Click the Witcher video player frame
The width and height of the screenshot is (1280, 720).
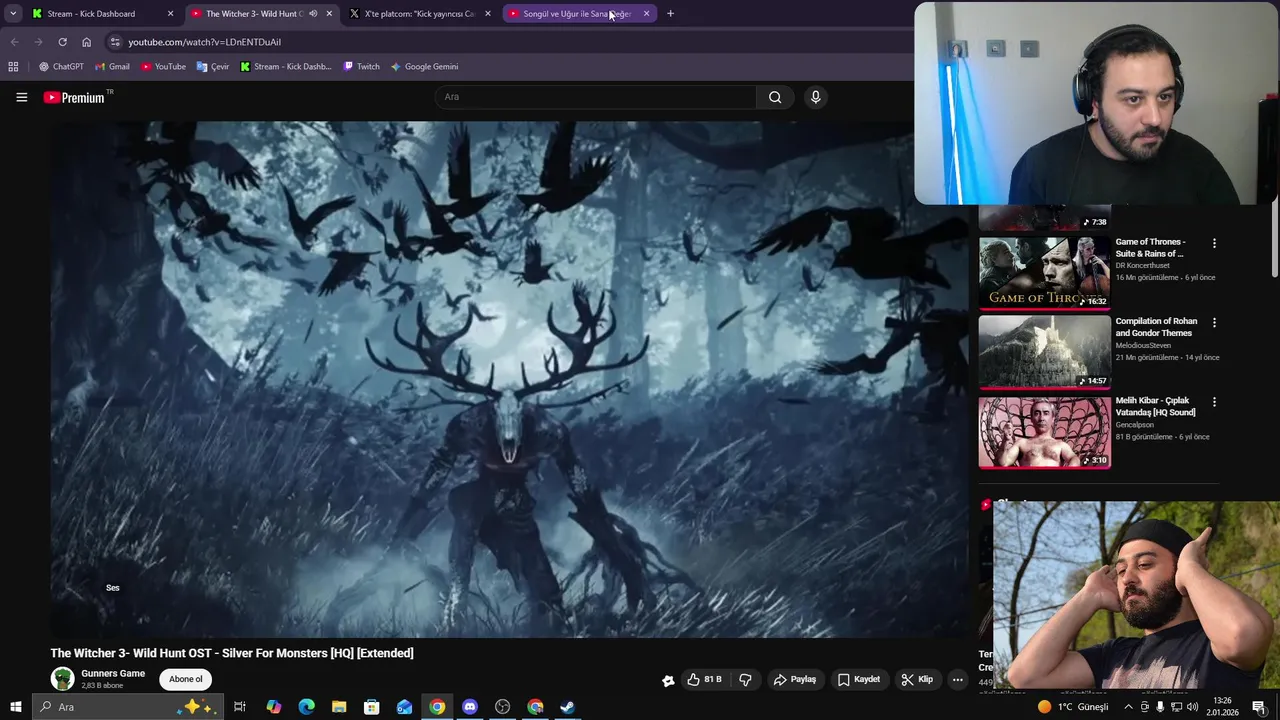coord(510,380)
